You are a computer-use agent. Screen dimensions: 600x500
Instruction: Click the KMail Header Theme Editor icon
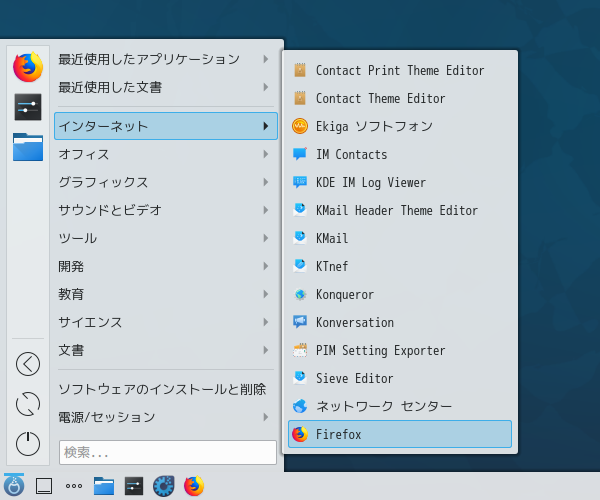300,210
